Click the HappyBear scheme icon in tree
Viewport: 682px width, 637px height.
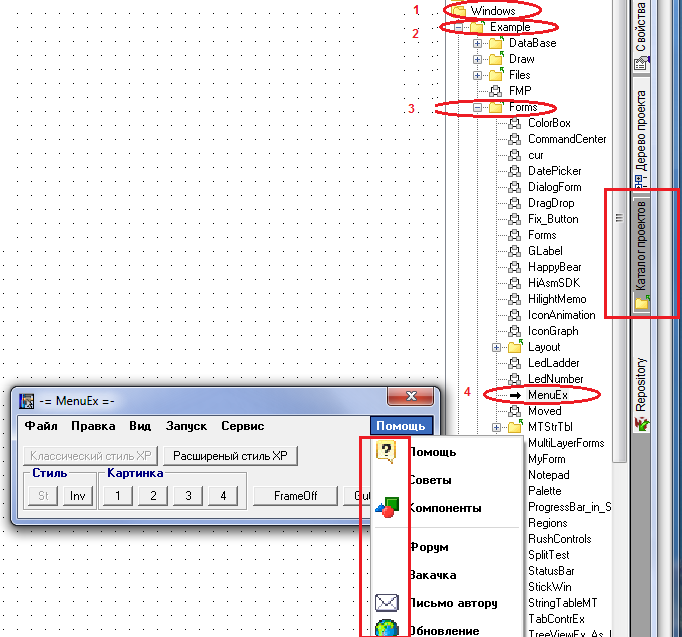(515, 267)
